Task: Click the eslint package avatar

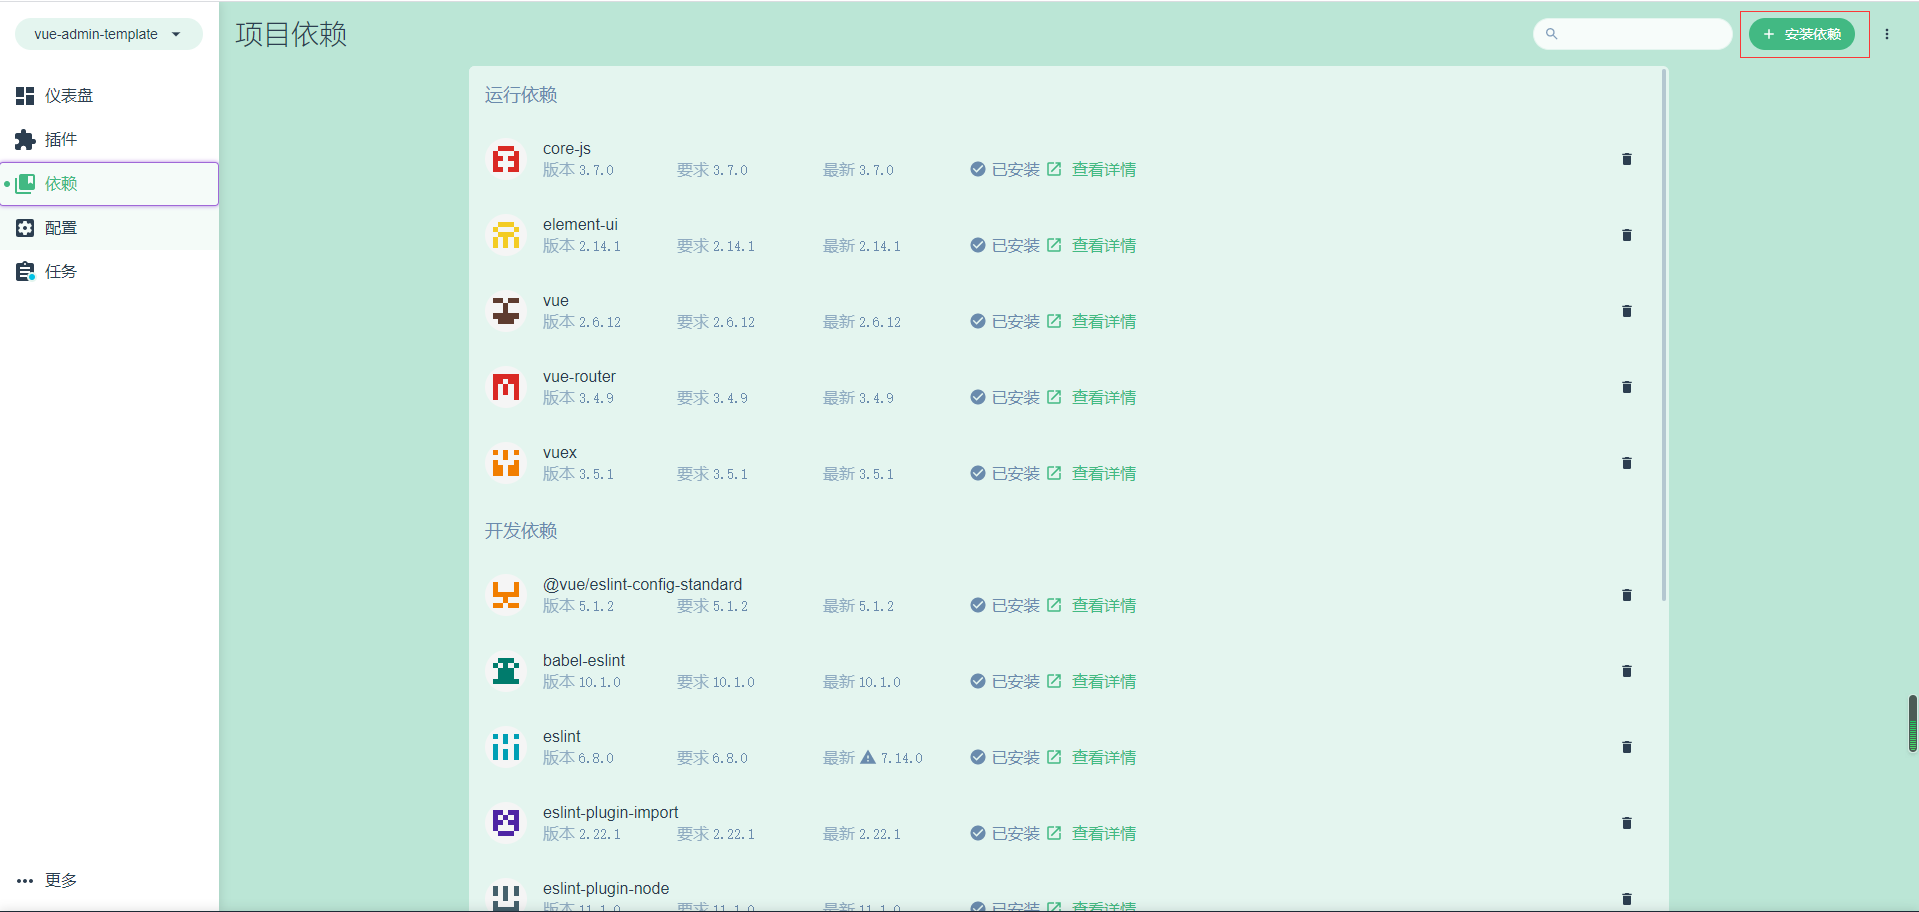Action: 506,747
